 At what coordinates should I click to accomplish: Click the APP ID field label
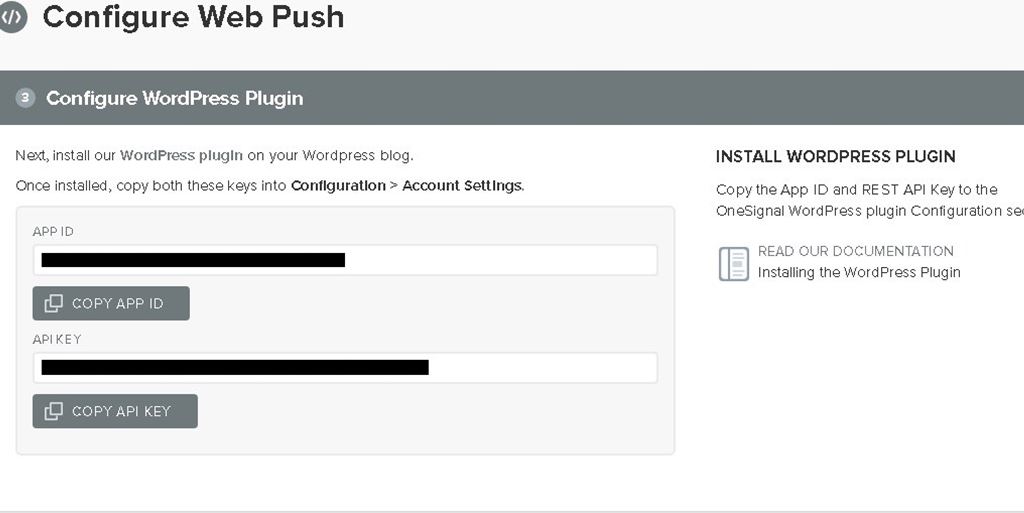tap(53, 232)
